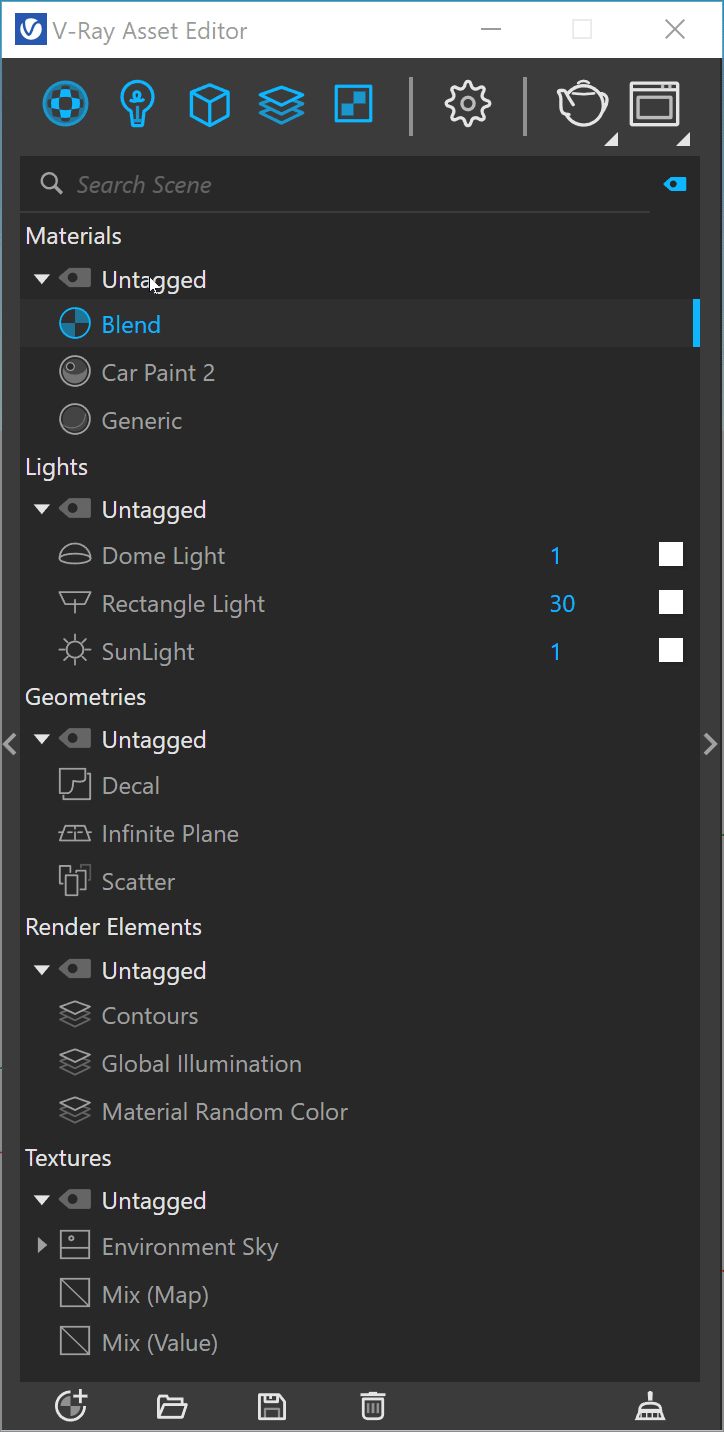Open the Render Elements layers icon
Screen dimensions: 724x1432
(x=281, y=104)
